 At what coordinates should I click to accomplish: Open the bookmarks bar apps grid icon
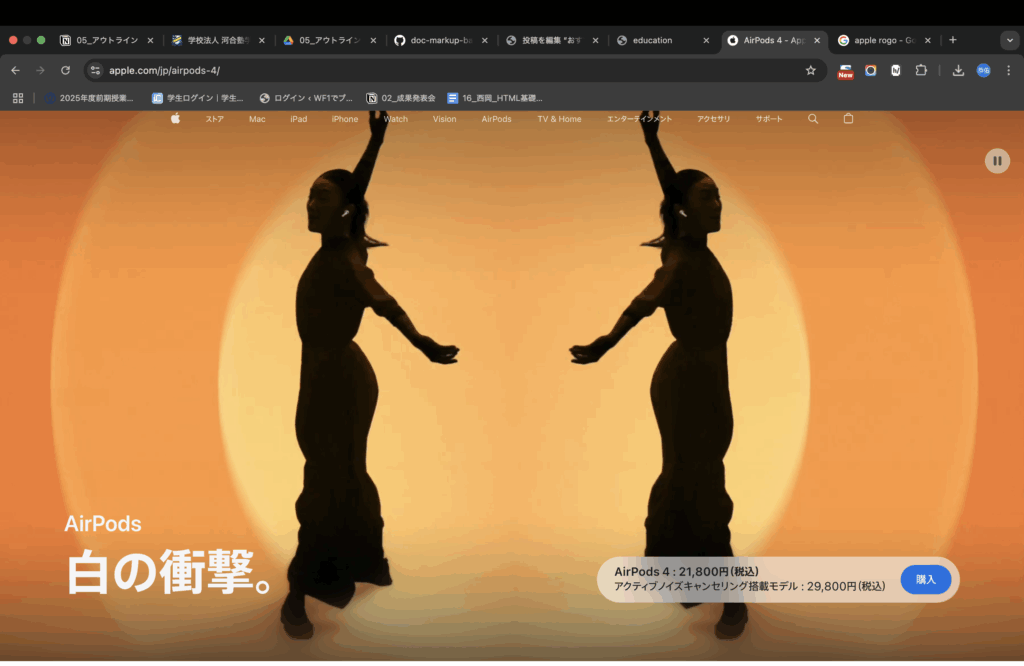17,98
